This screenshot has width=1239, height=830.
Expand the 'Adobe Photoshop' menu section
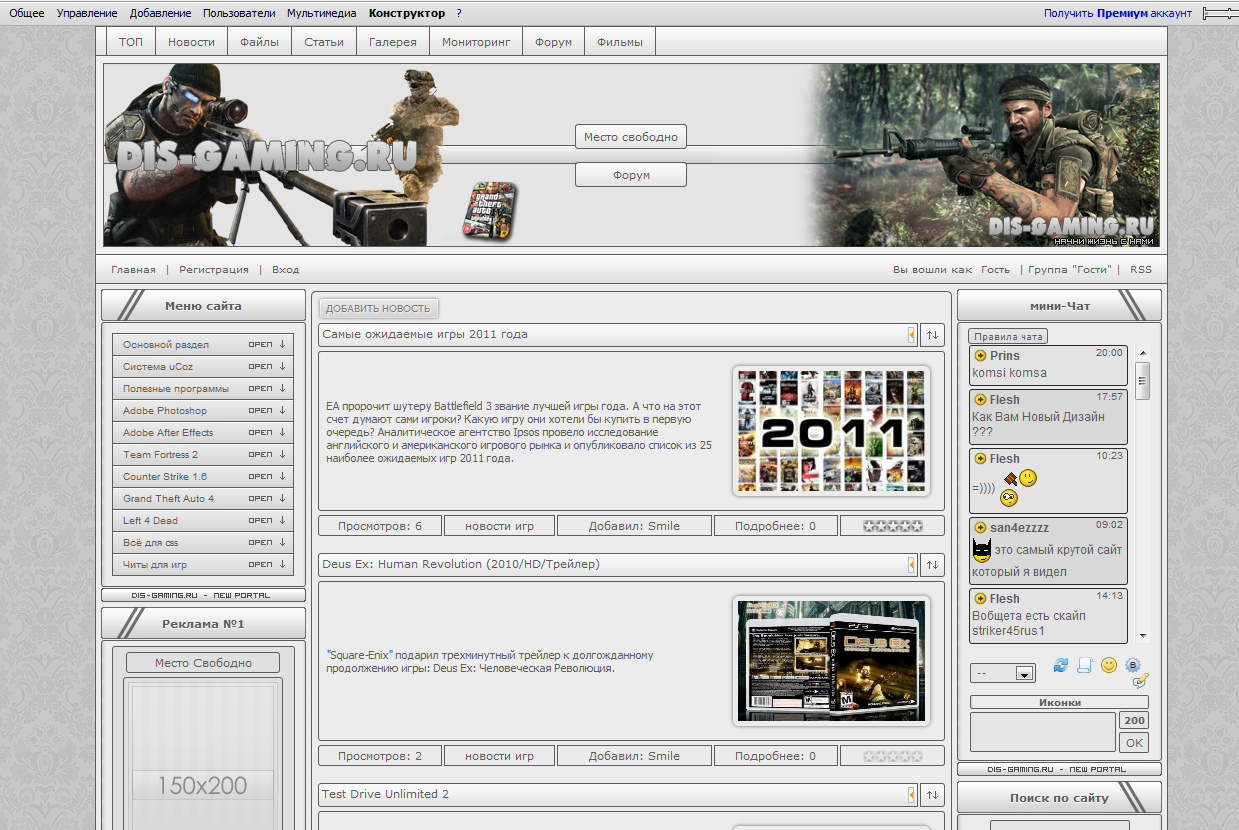[x=203, y=411]
